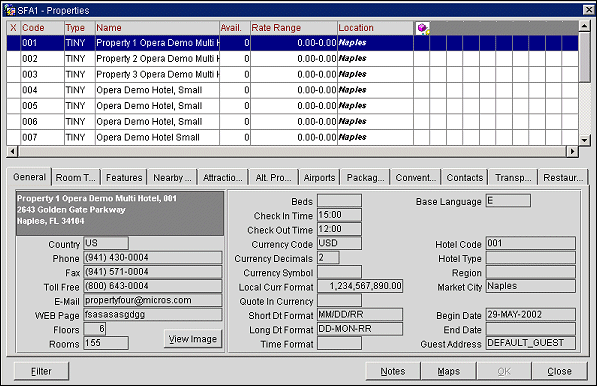Click the Notes button
This screenshot has height=386, width=597.
(x=393, y=371)
